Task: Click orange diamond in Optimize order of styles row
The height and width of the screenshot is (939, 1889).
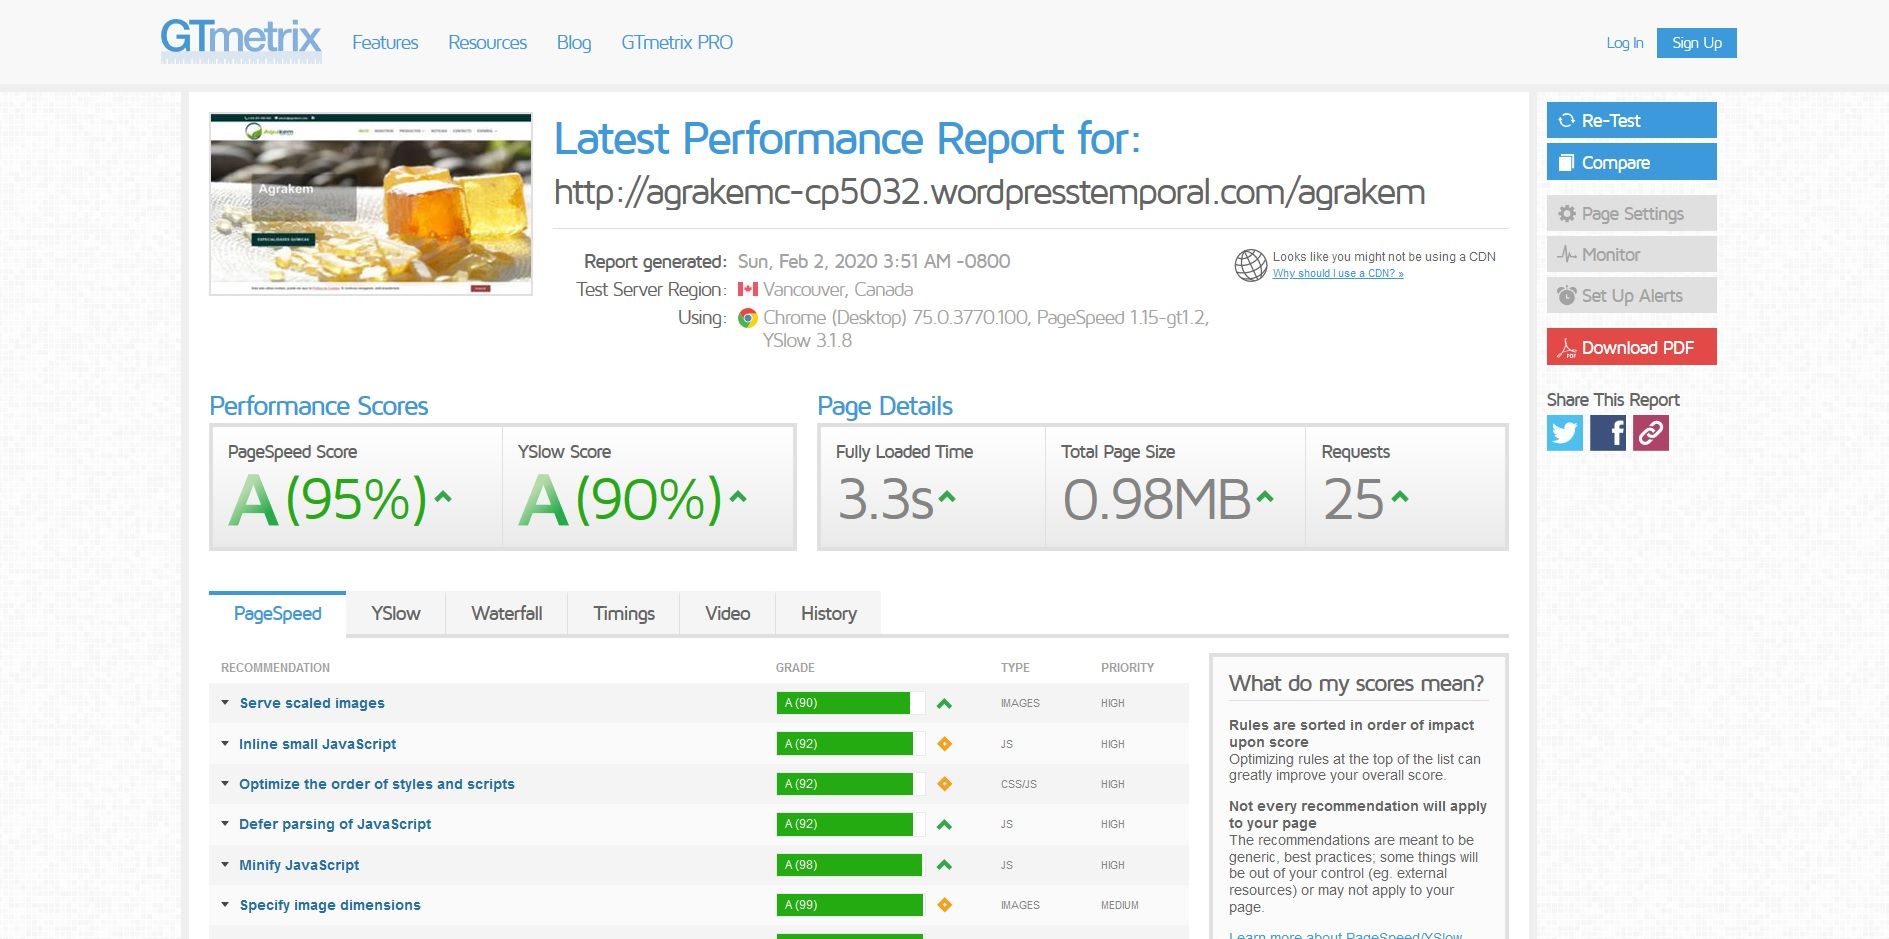Action: pyautogui.click(x=944, y=784)
